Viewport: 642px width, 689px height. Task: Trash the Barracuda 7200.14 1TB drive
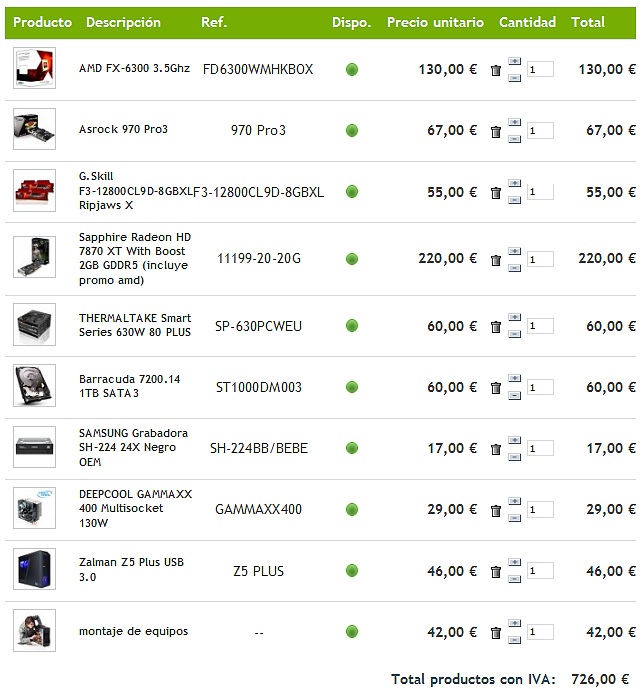496,388
